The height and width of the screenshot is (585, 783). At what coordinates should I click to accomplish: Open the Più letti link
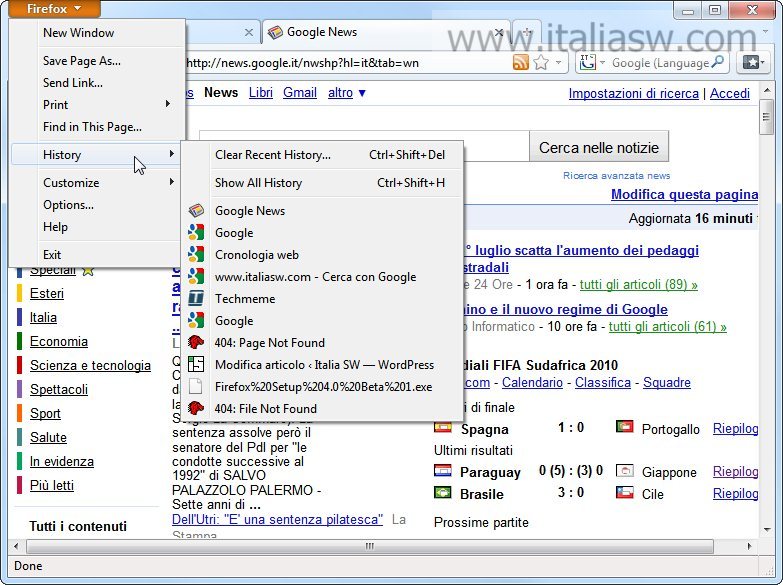pyautogui.click(x=52, y=485)
